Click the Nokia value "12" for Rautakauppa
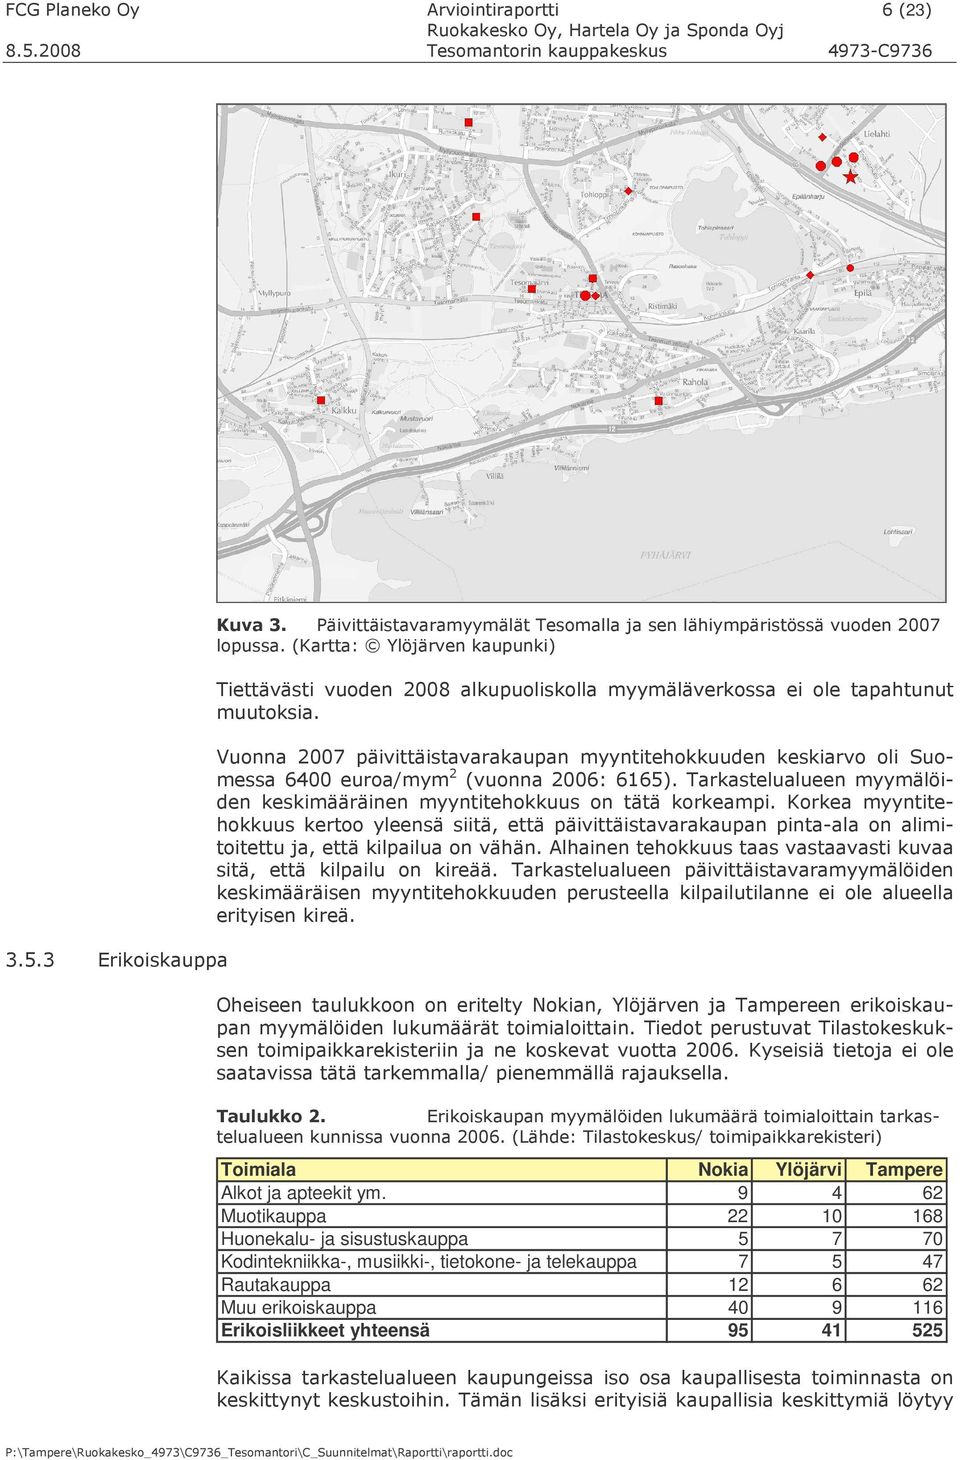This screenshot has height=1460, width=960. pos(738,1285)
